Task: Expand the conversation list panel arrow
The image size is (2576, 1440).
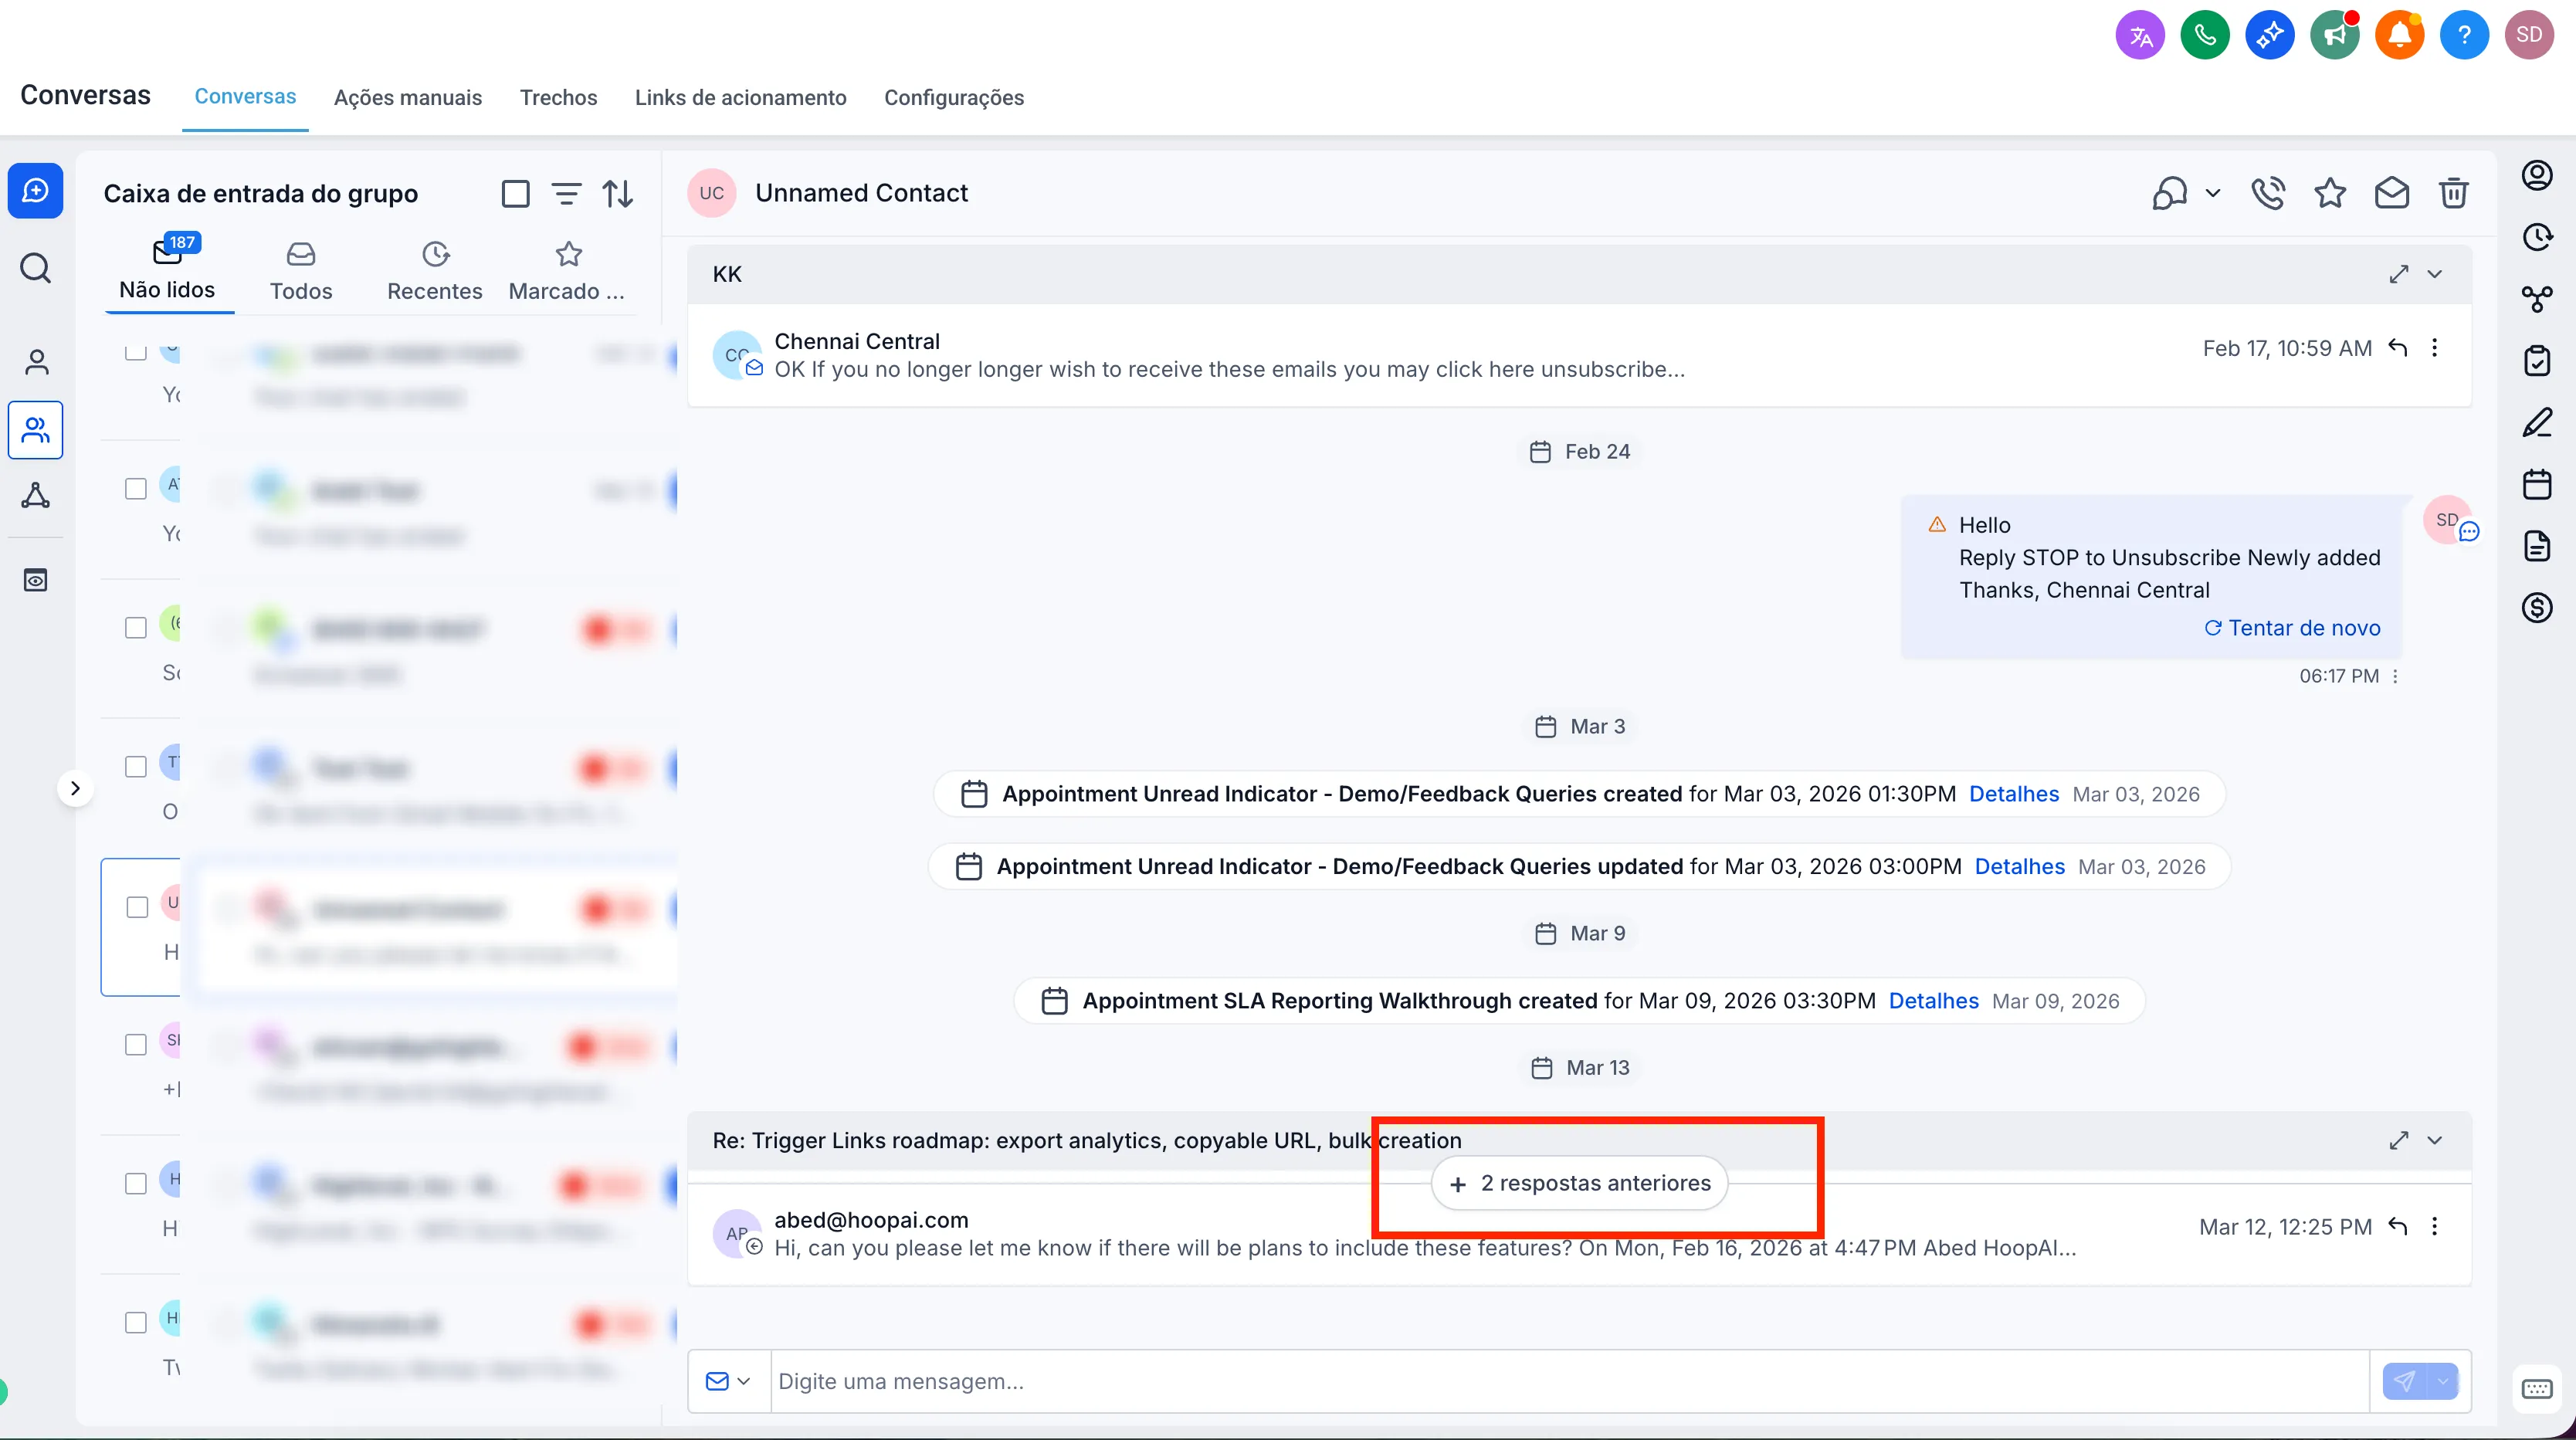Action: pyautogui.click(x=77, y=788)
